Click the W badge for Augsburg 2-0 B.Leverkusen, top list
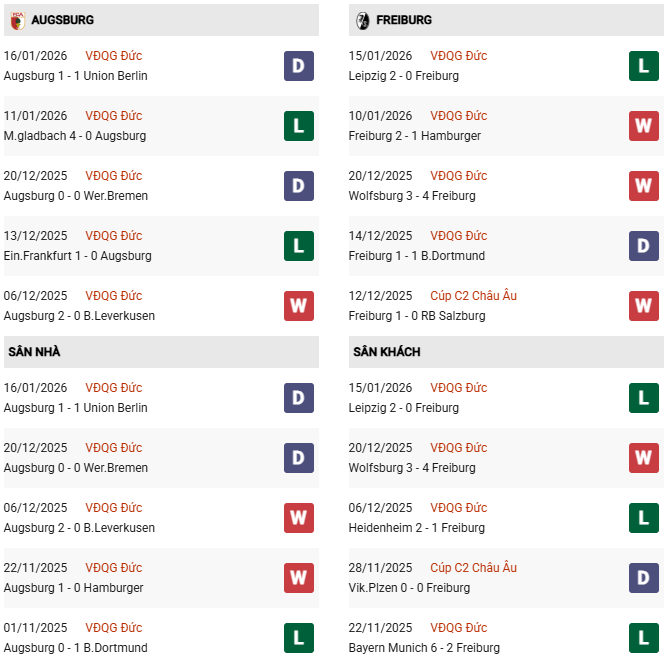This screenshot has width=670, height=665. click(x=298, y=306)
